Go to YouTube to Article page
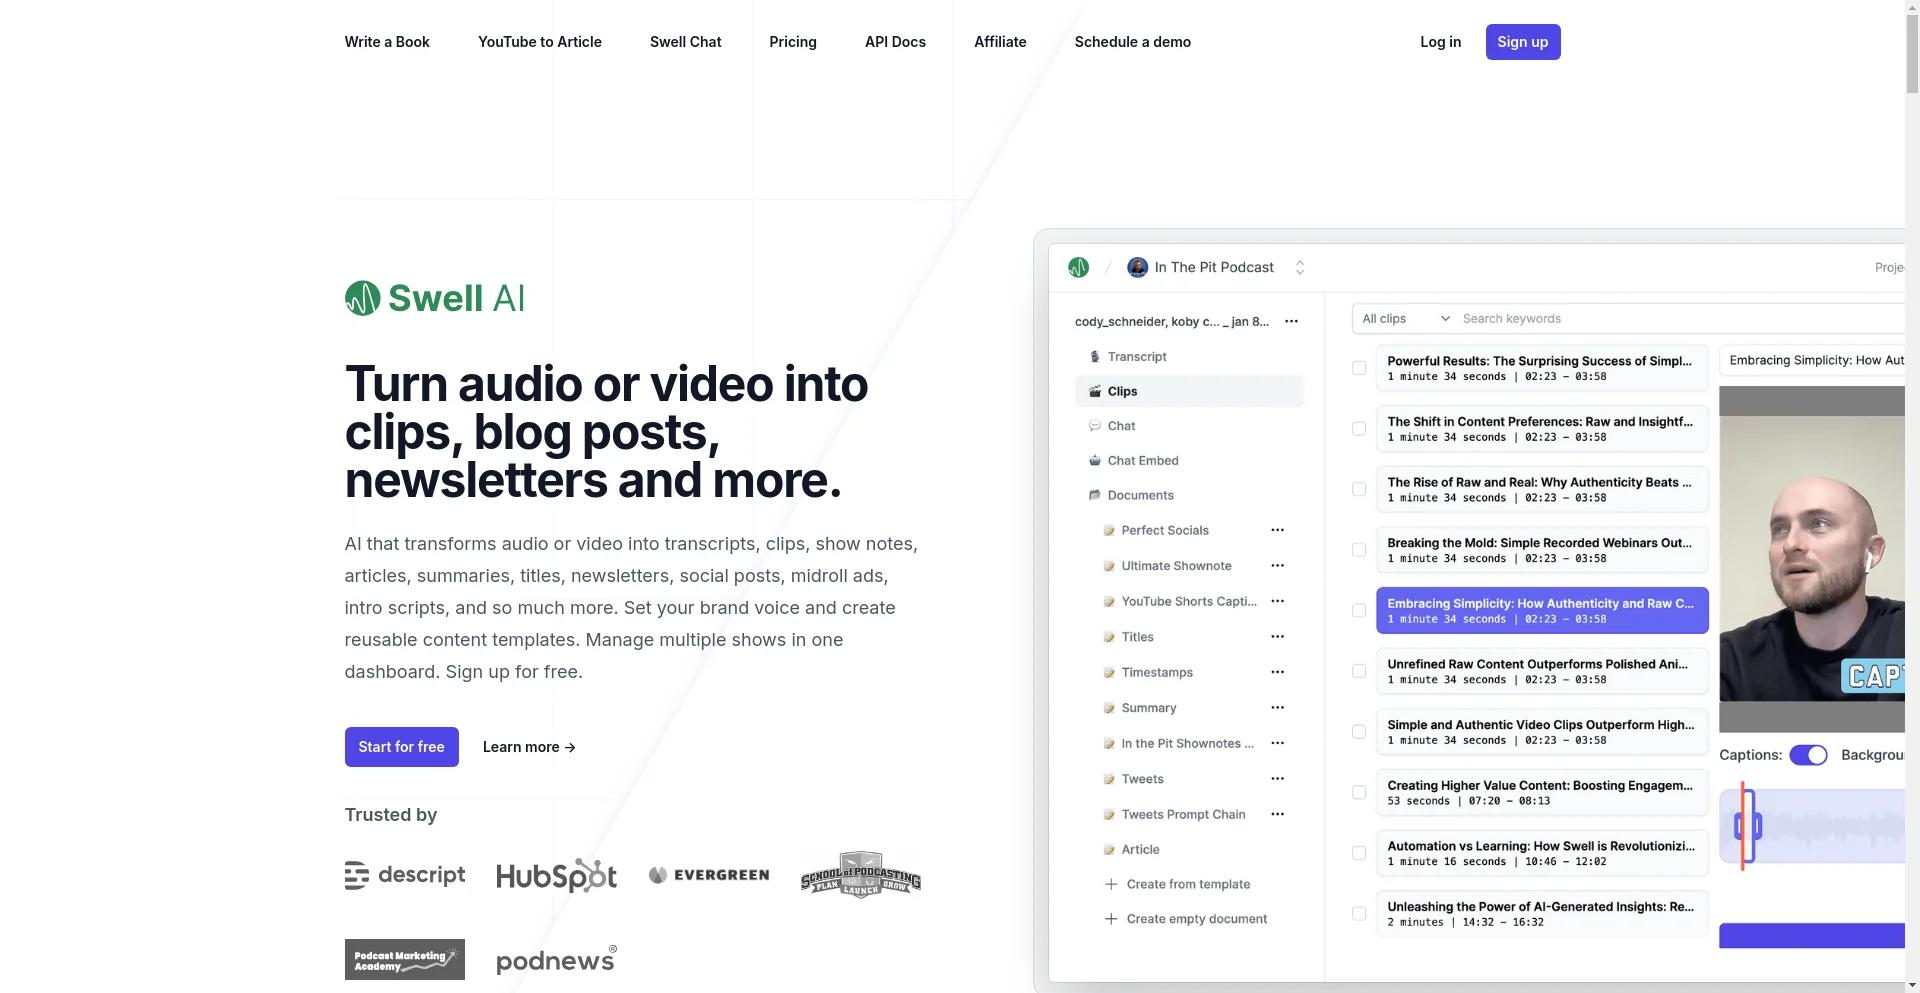Viewport: 1920px width, 993px height. (540, 42)
